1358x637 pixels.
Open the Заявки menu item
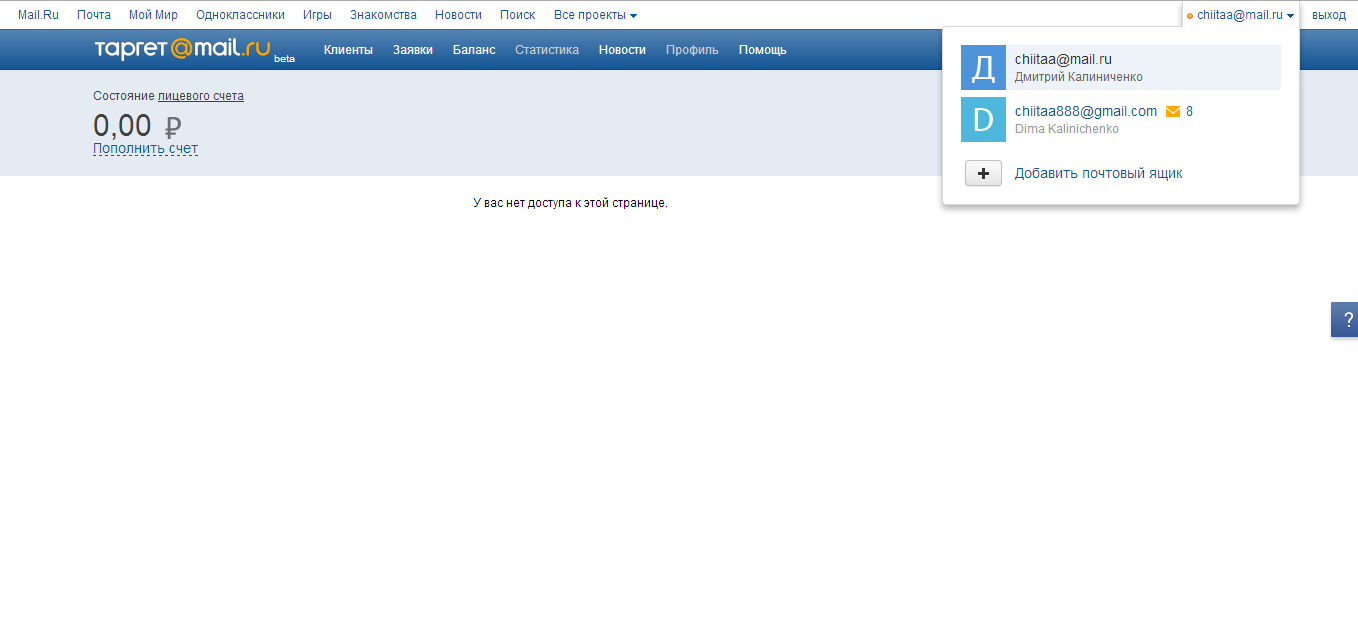coord(413,50)
